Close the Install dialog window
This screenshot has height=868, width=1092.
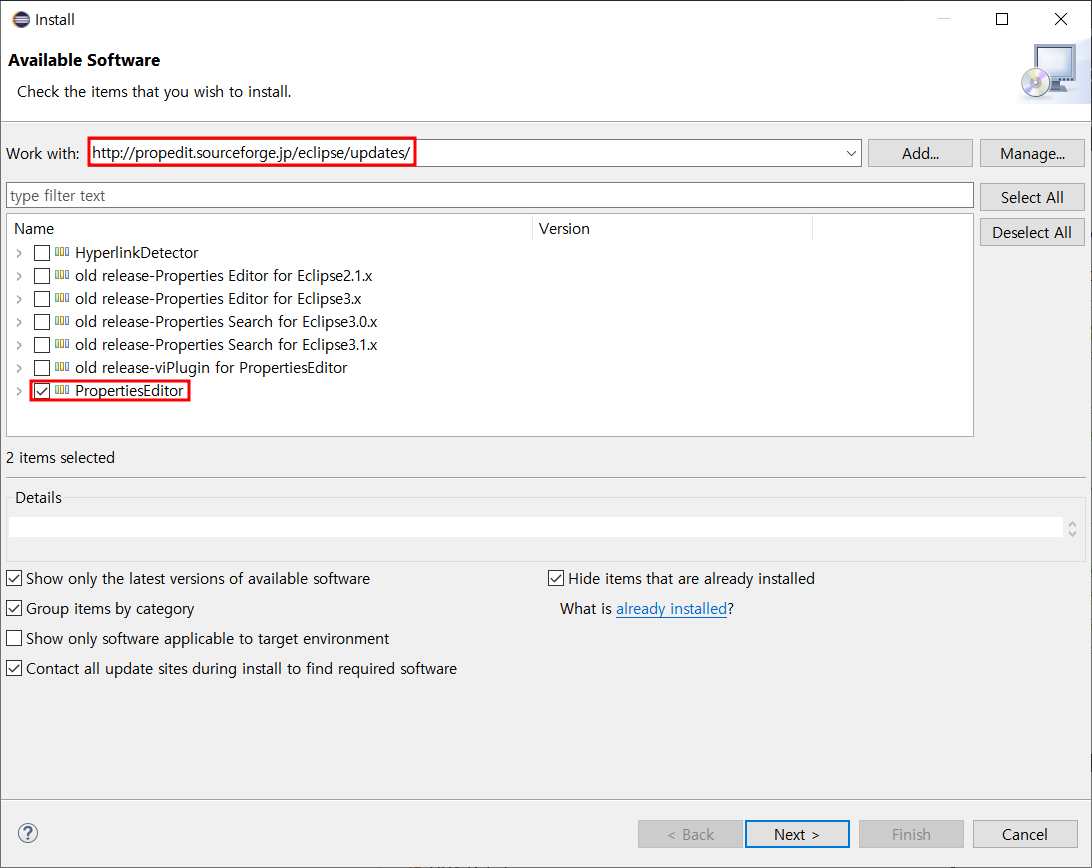point(1061,20)
